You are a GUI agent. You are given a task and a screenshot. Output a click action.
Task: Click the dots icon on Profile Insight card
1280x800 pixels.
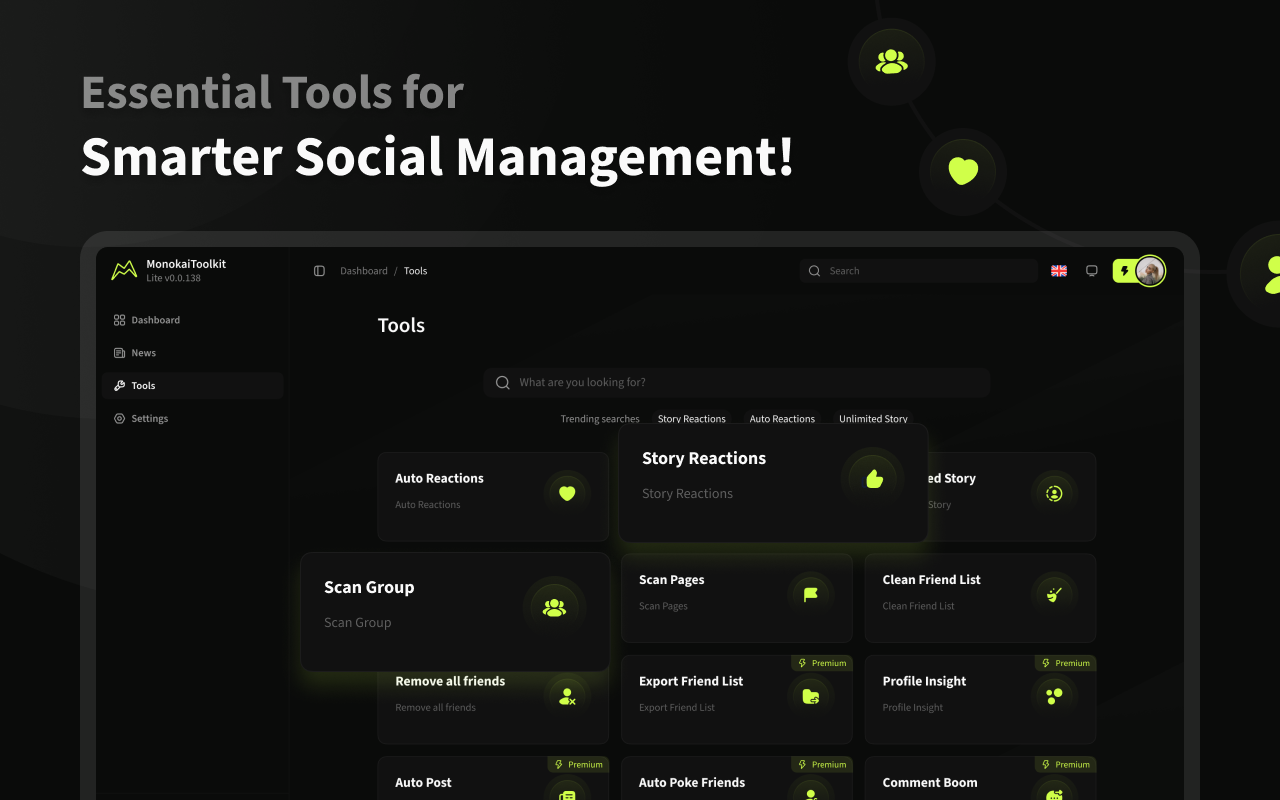[x=1053, y=696]
